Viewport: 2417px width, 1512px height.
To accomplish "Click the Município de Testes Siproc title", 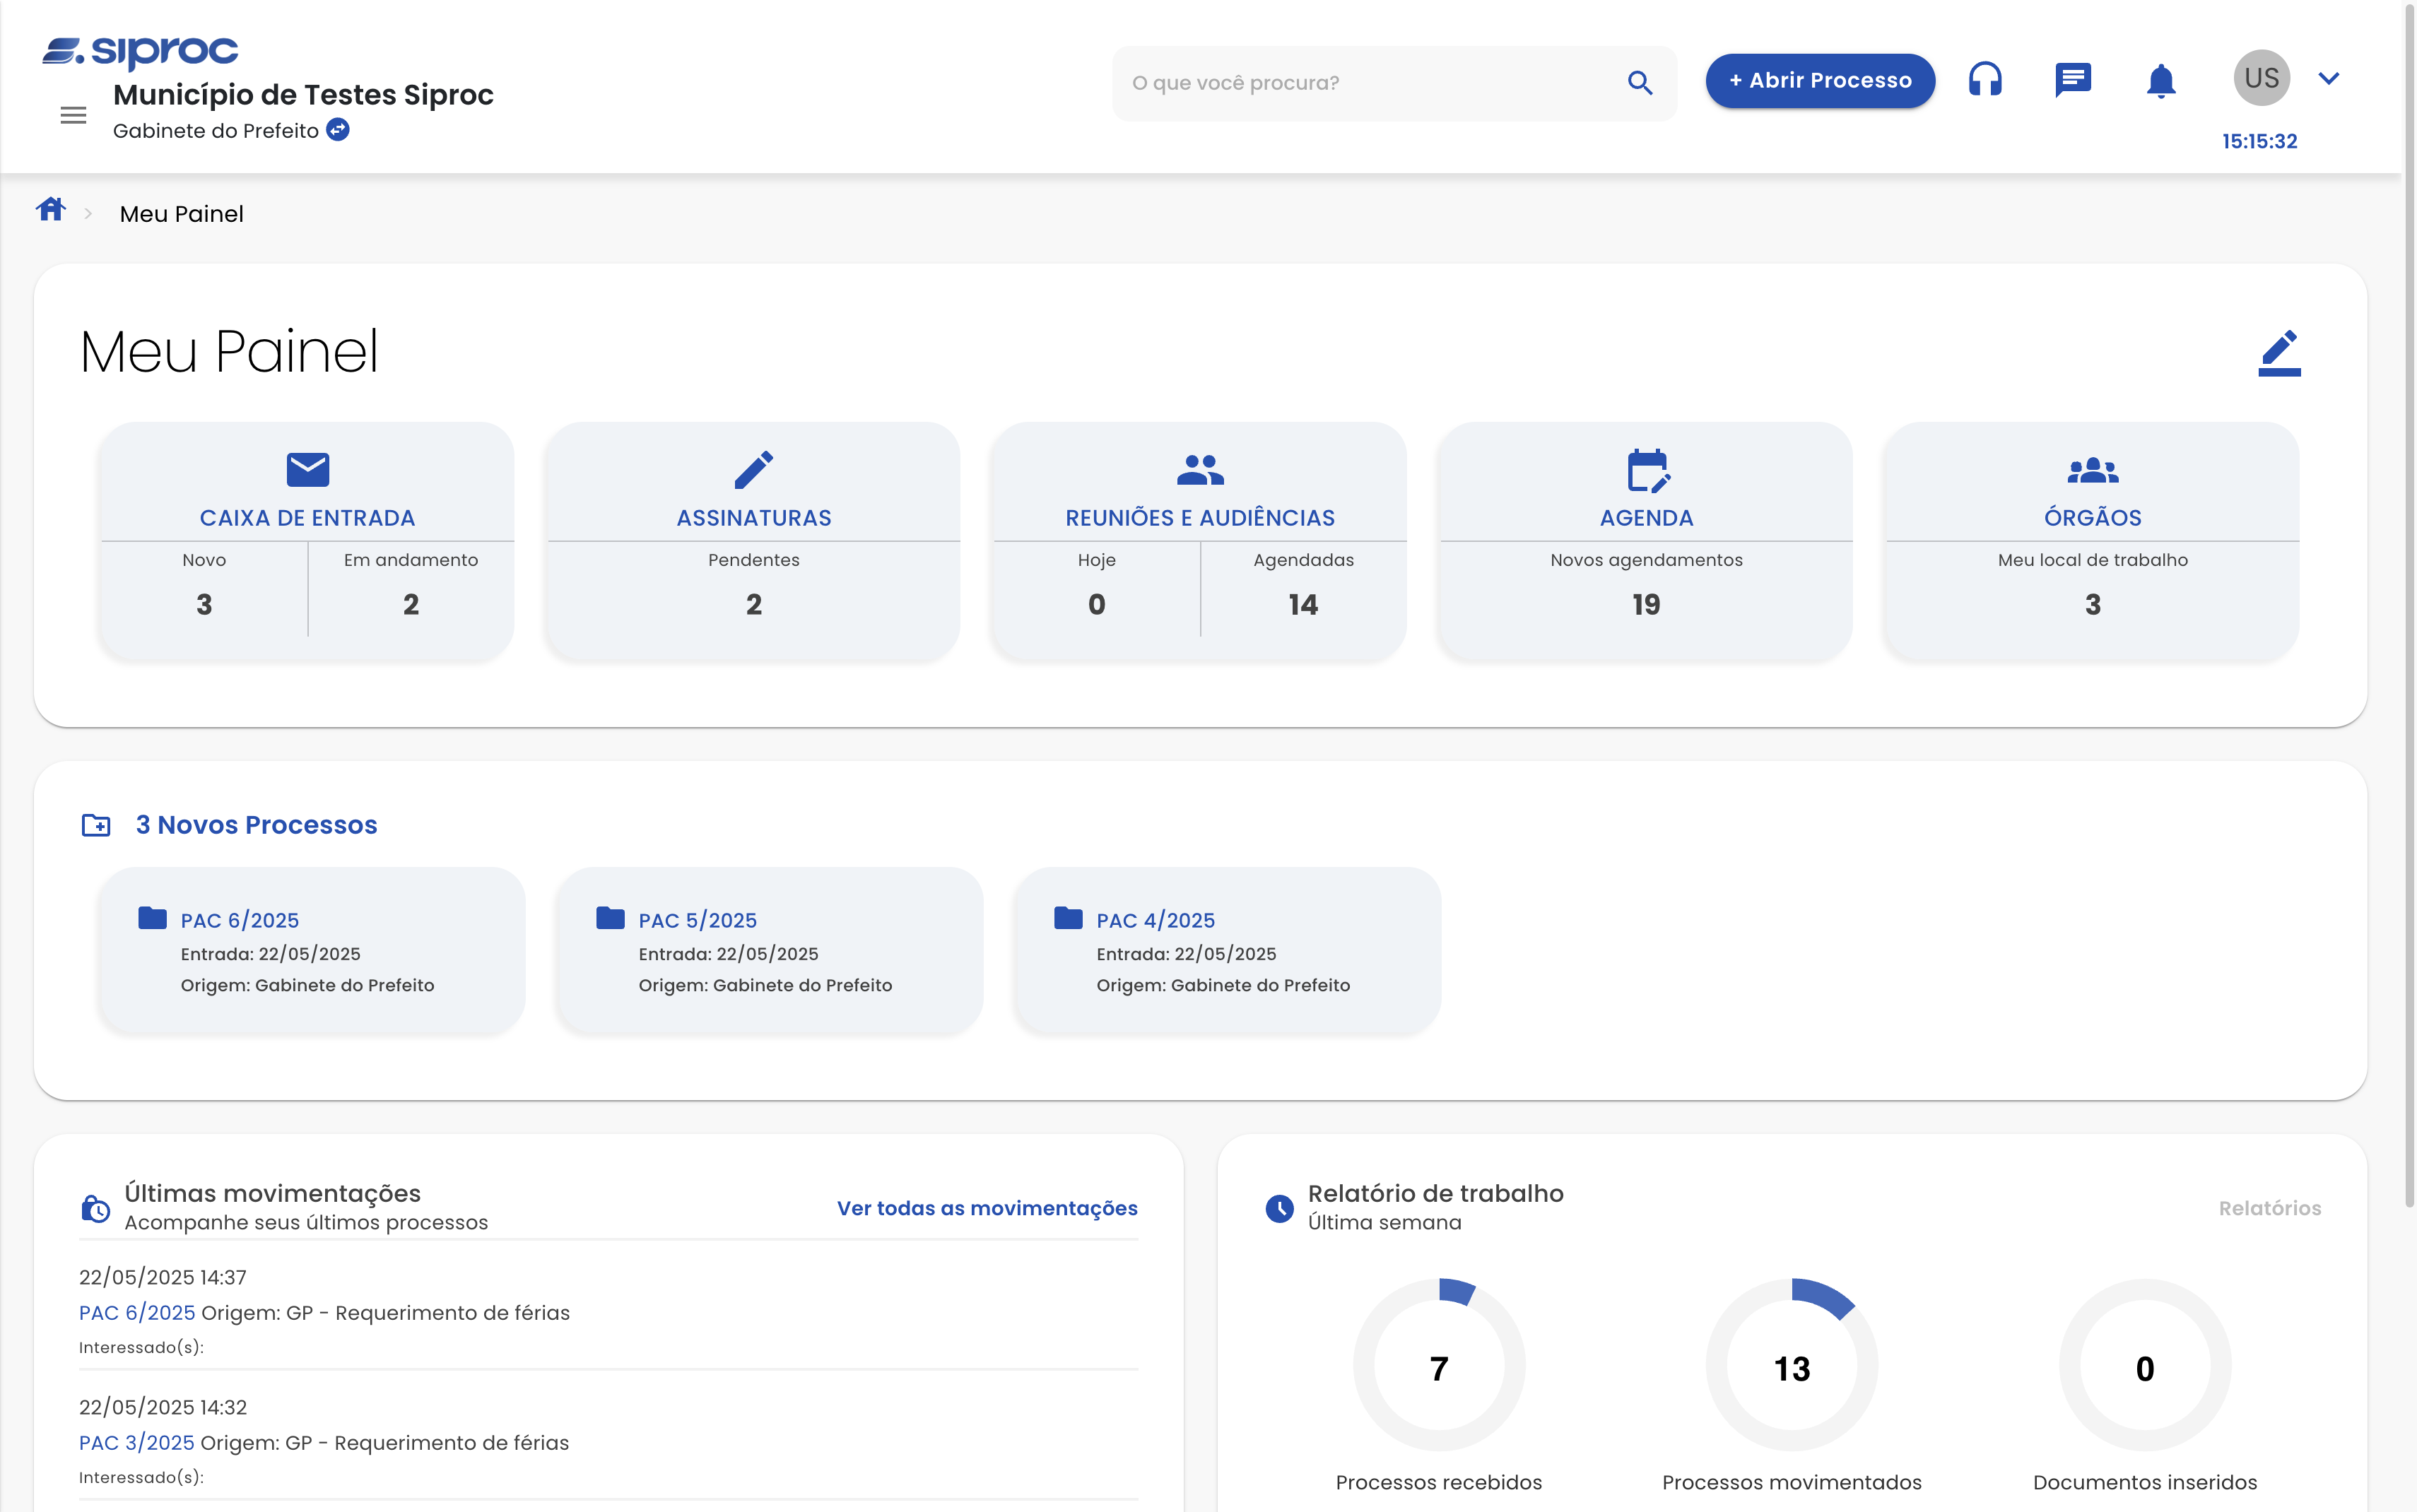I will (303, 95).
